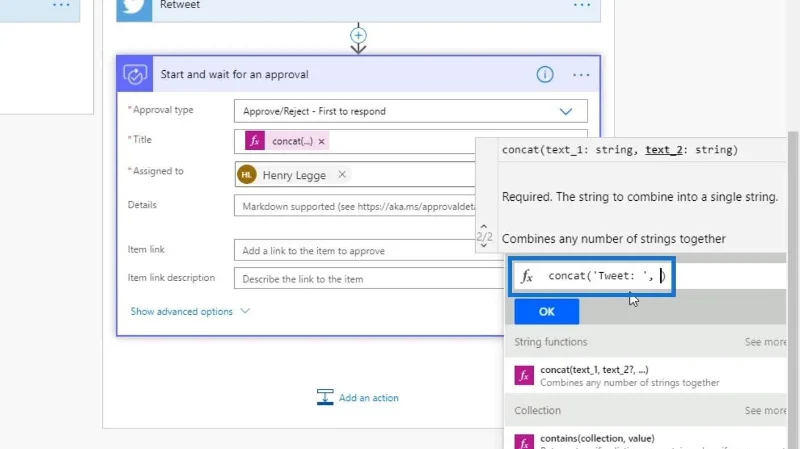
Task: Click the Item link description field
Action: pos(368,279)
